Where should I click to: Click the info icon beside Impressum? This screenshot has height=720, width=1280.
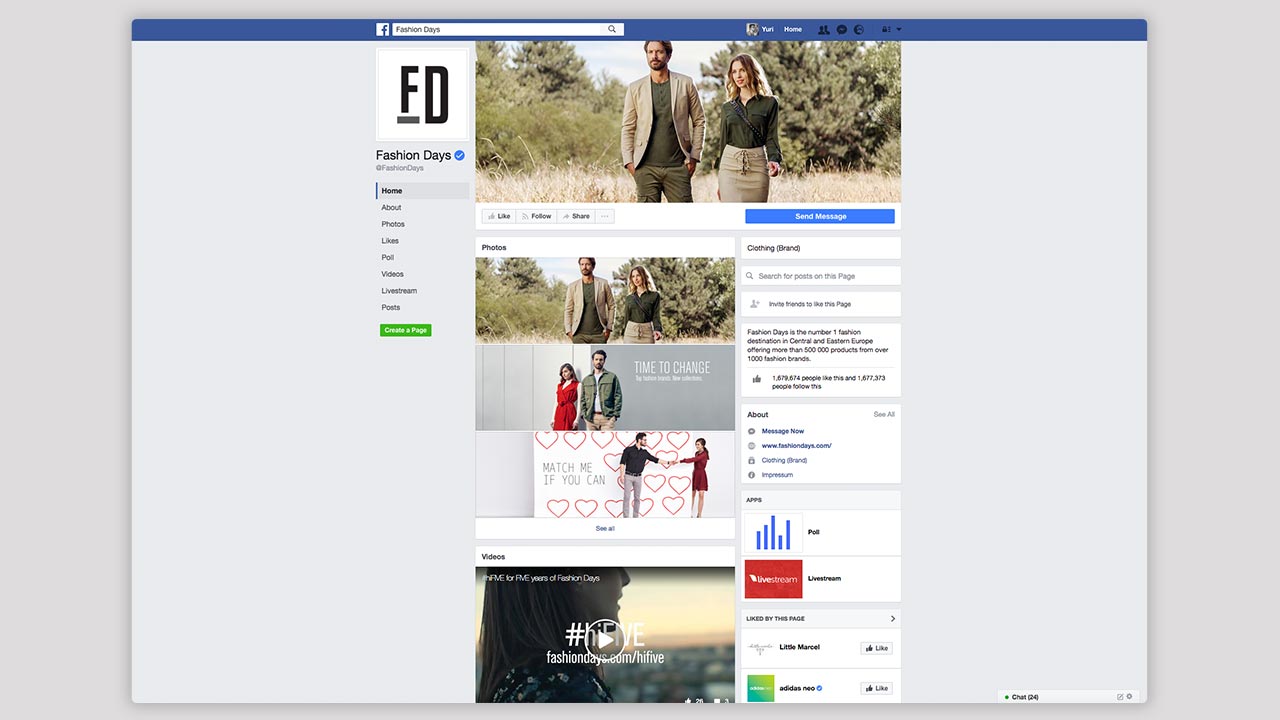point(752,475)
